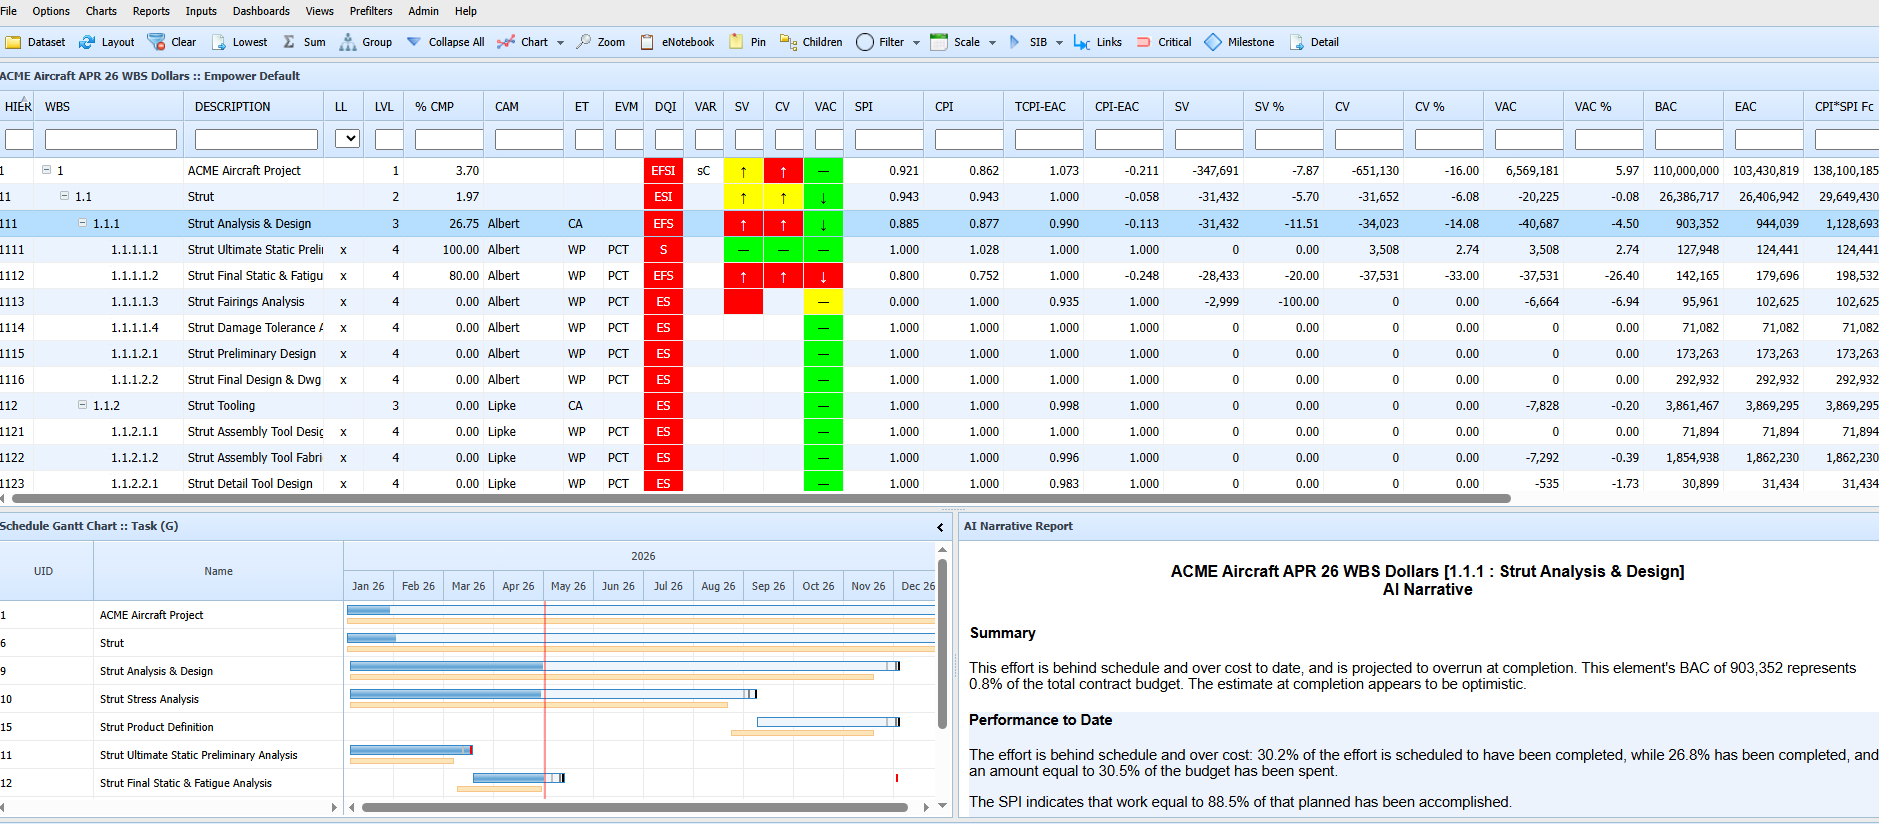Open the Dashboards menu

[261, 11]
